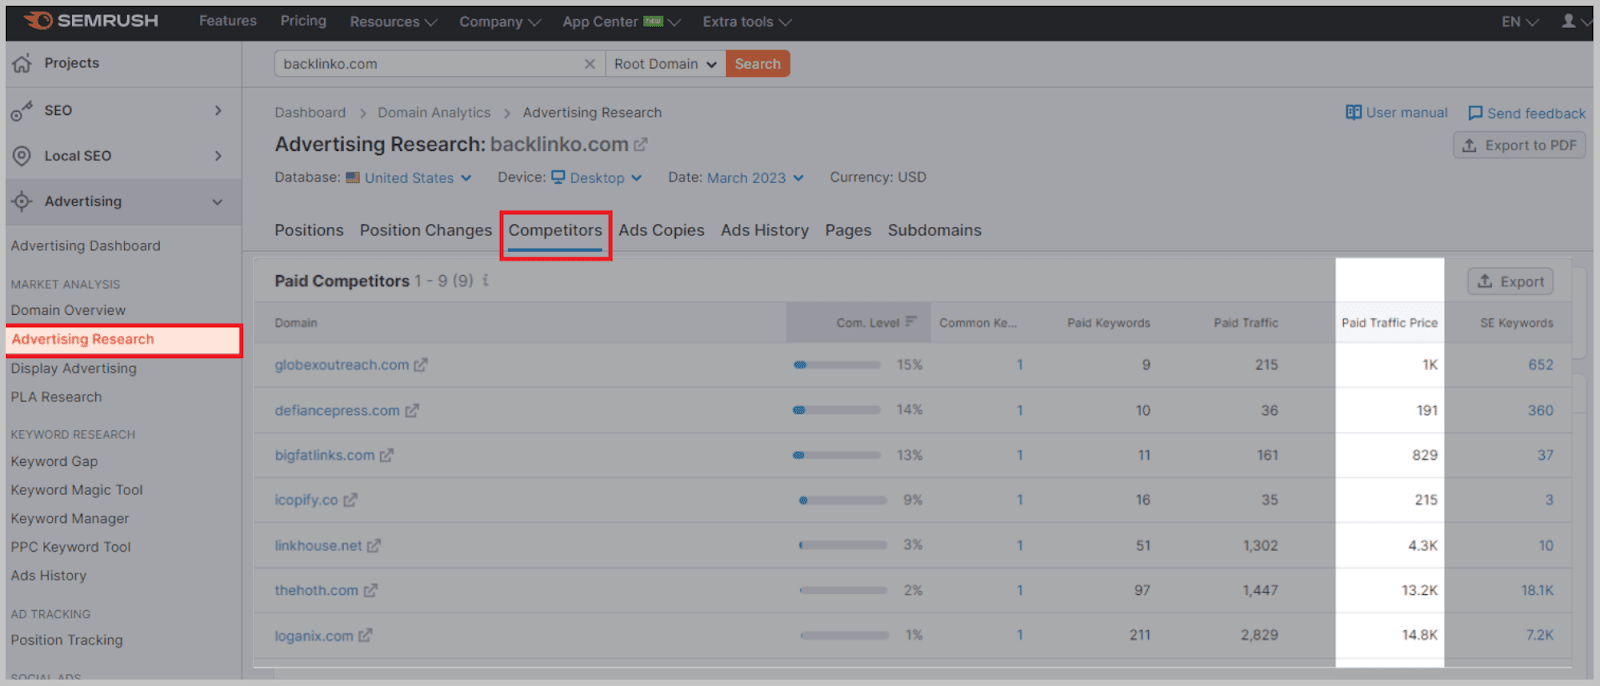Open the globexoutreach.com domain link

tap(342, 365)
